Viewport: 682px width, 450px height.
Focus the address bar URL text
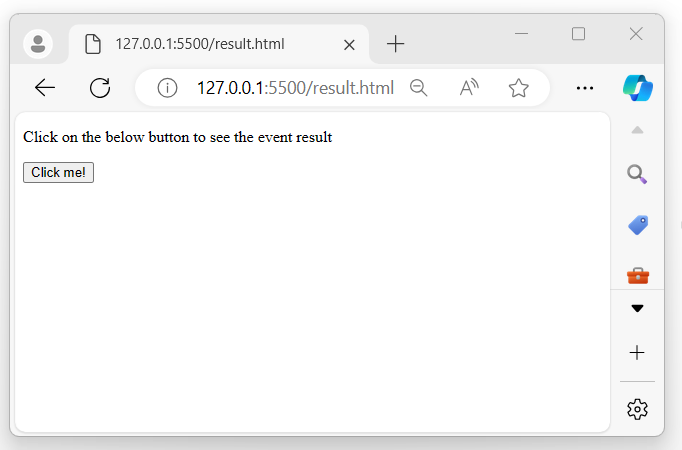click(x=295, y=88)
